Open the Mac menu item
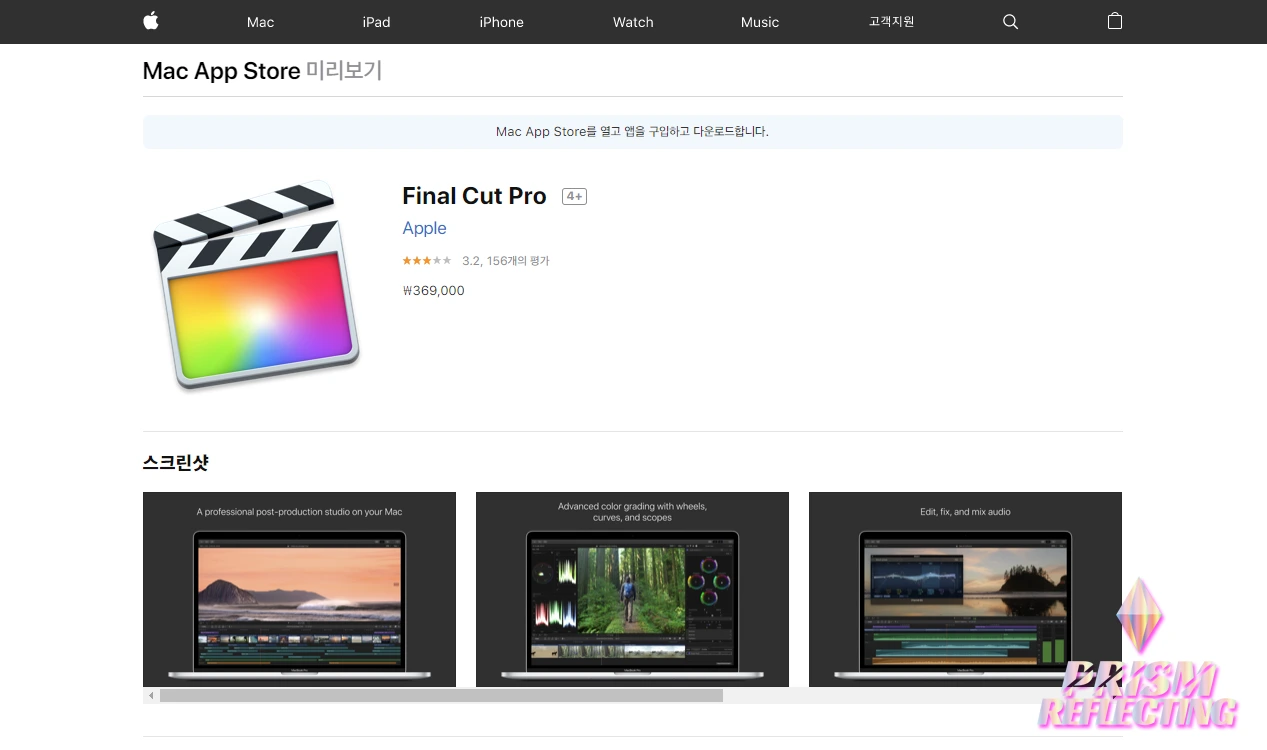1267x750 pixels. tap(260, 22)
